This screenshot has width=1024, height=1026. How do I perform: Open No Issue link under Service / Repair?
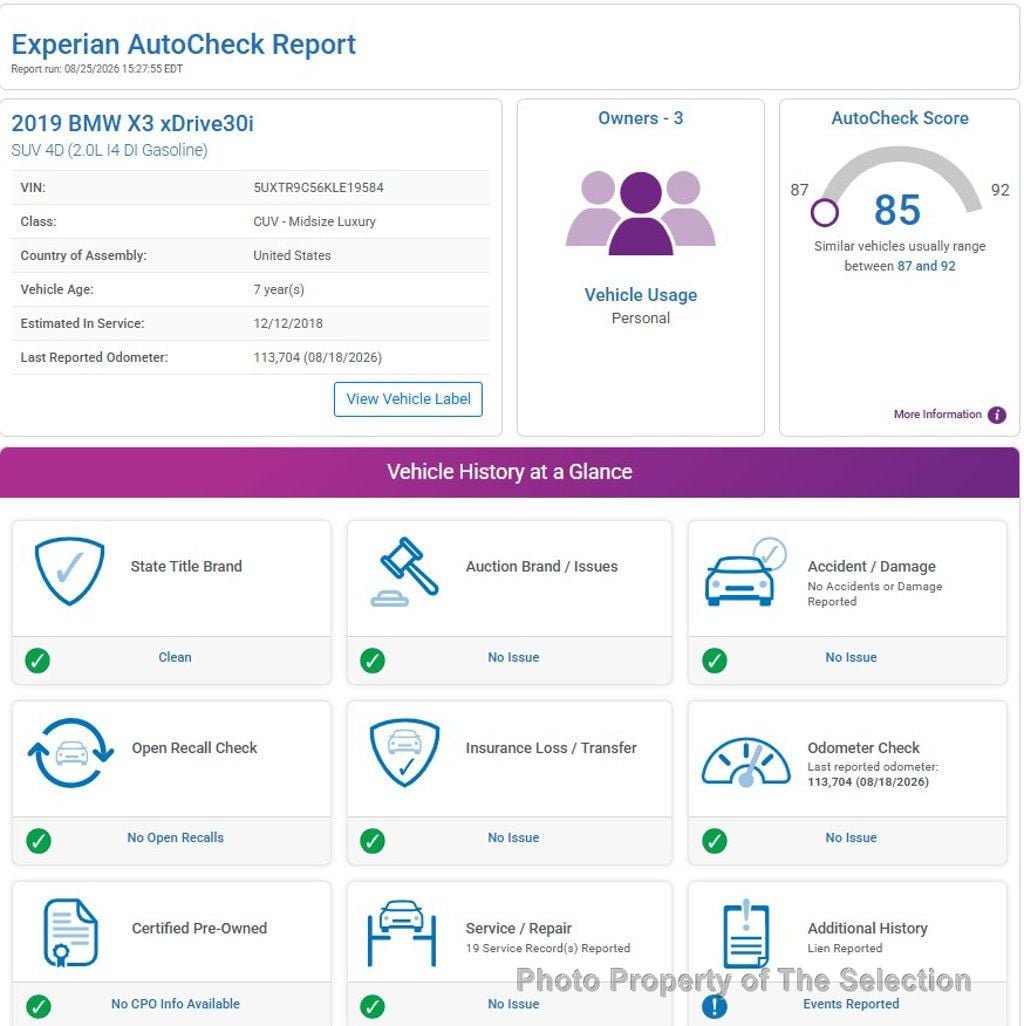pos(514,1004)
